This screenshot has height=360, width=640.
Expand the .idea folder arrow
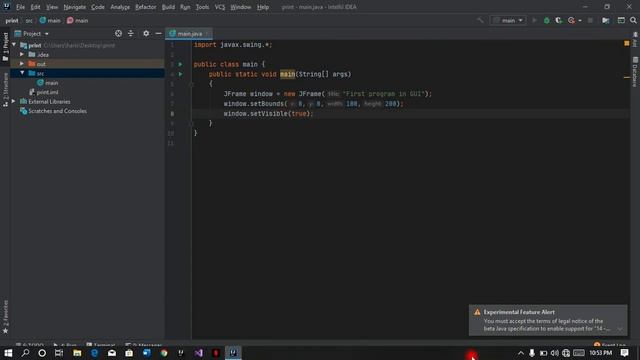(x=22, y=54)
